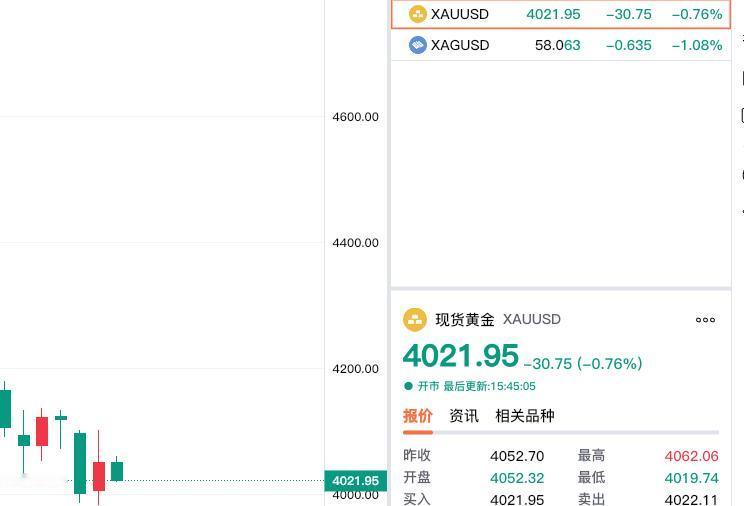Click the XAGUSD percent change −1.08%
The height and width of the screenshot is (506, 744).
click(697, 45)
